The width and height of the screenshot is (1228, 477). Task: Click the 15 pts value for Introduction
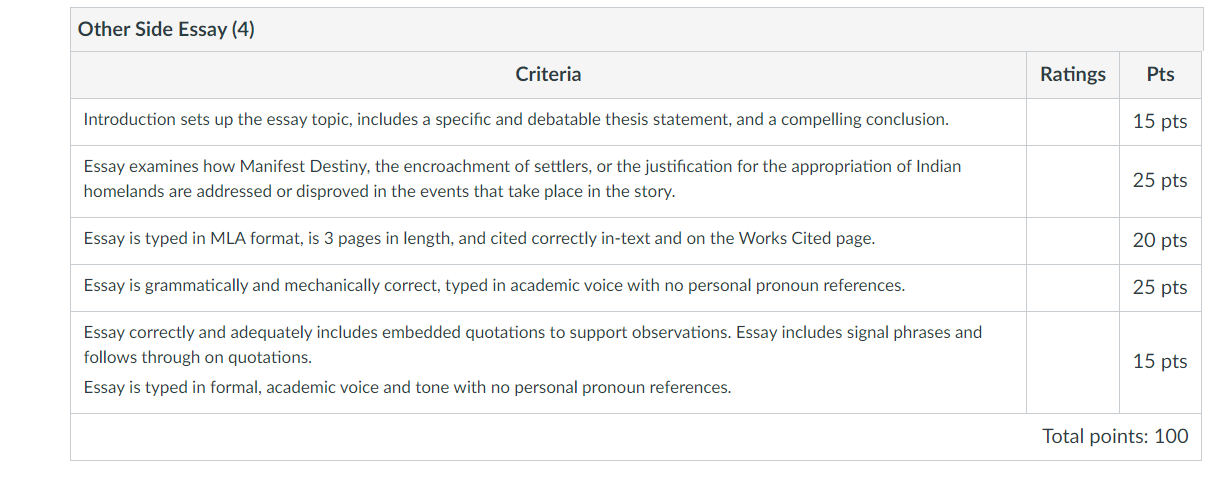pos(1160,122)
